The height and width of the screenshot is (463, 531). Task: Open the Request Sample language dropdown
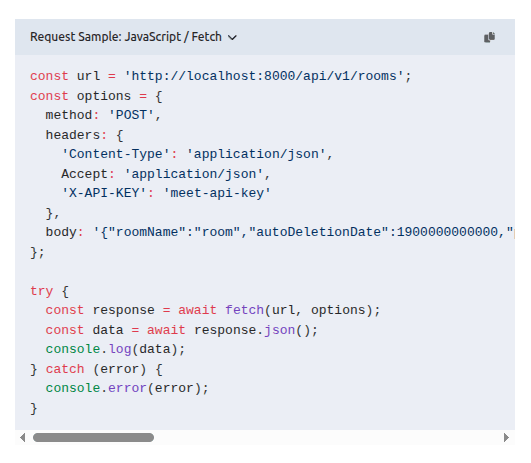click(x=133, y=37)
